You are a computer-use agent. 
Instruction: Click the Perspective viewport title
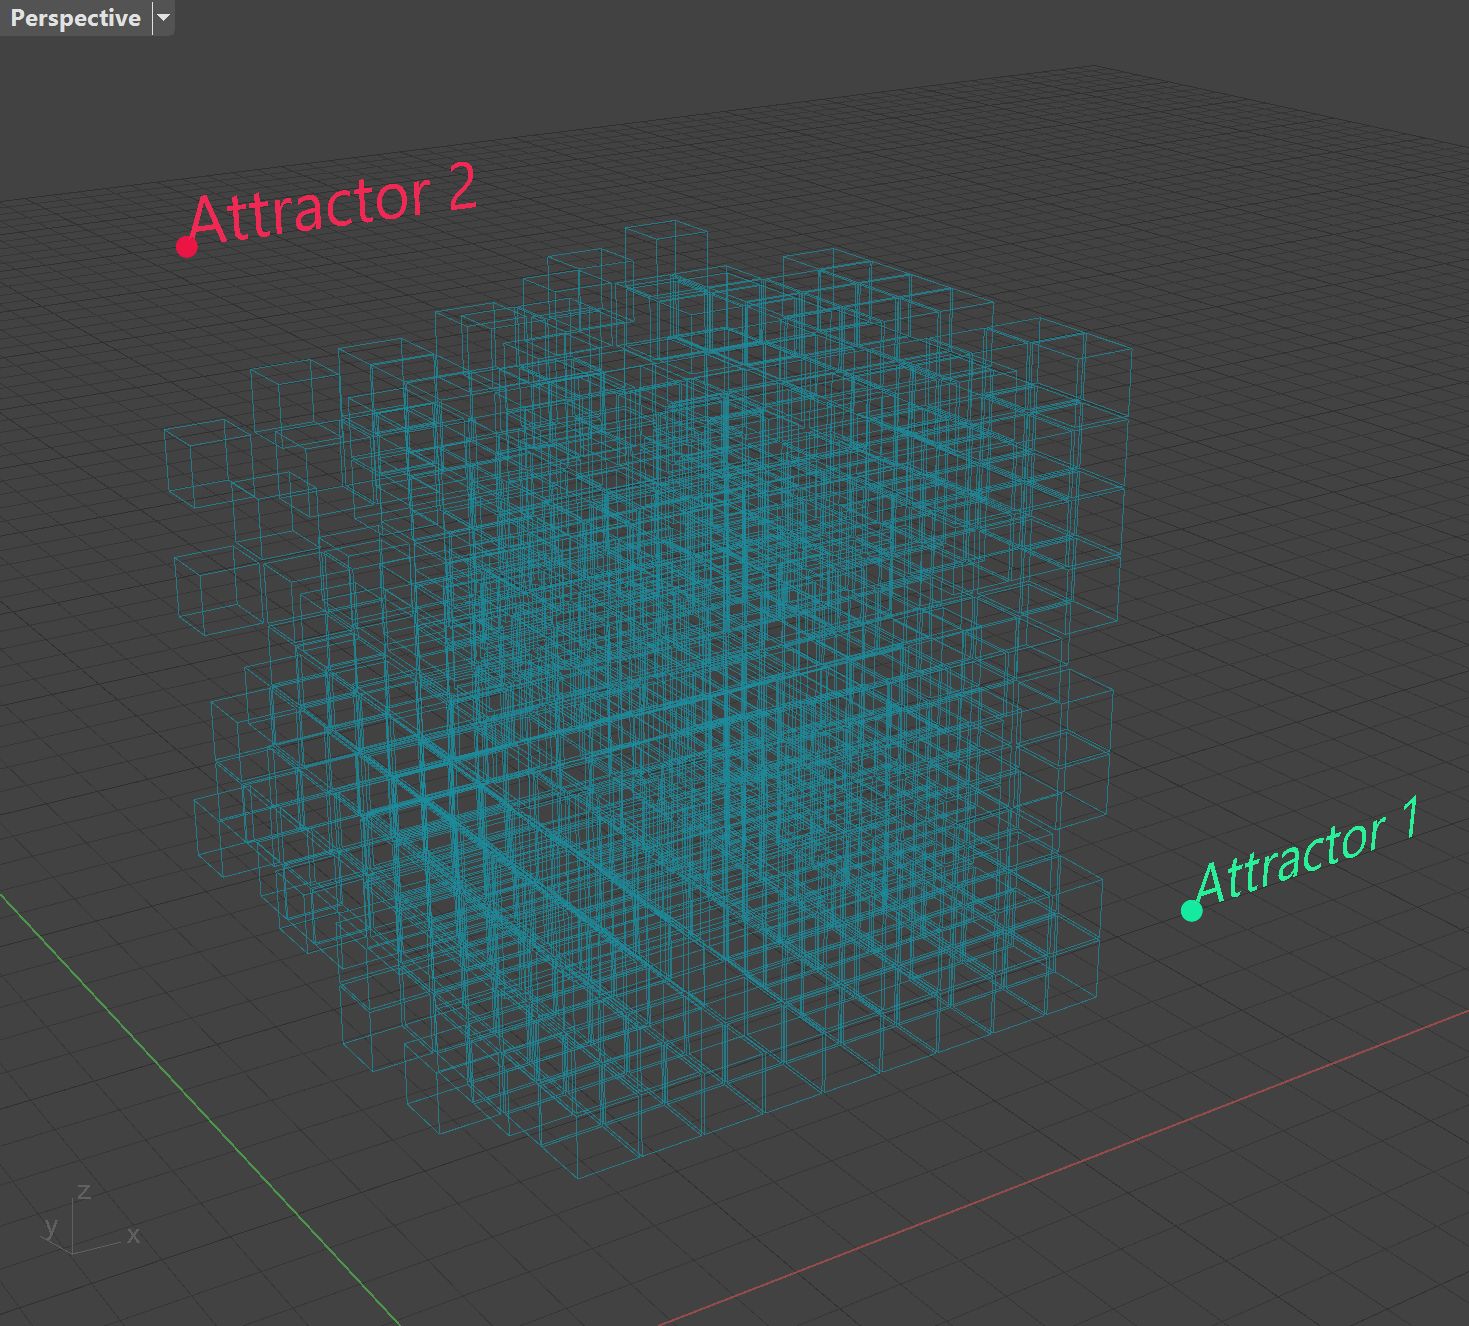(x=75, y=18)
